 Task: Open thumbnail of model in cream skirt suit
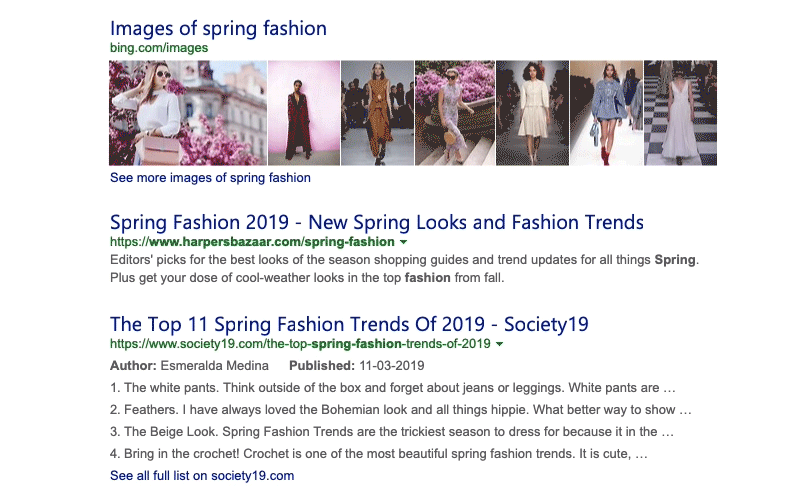pos(532,113)
